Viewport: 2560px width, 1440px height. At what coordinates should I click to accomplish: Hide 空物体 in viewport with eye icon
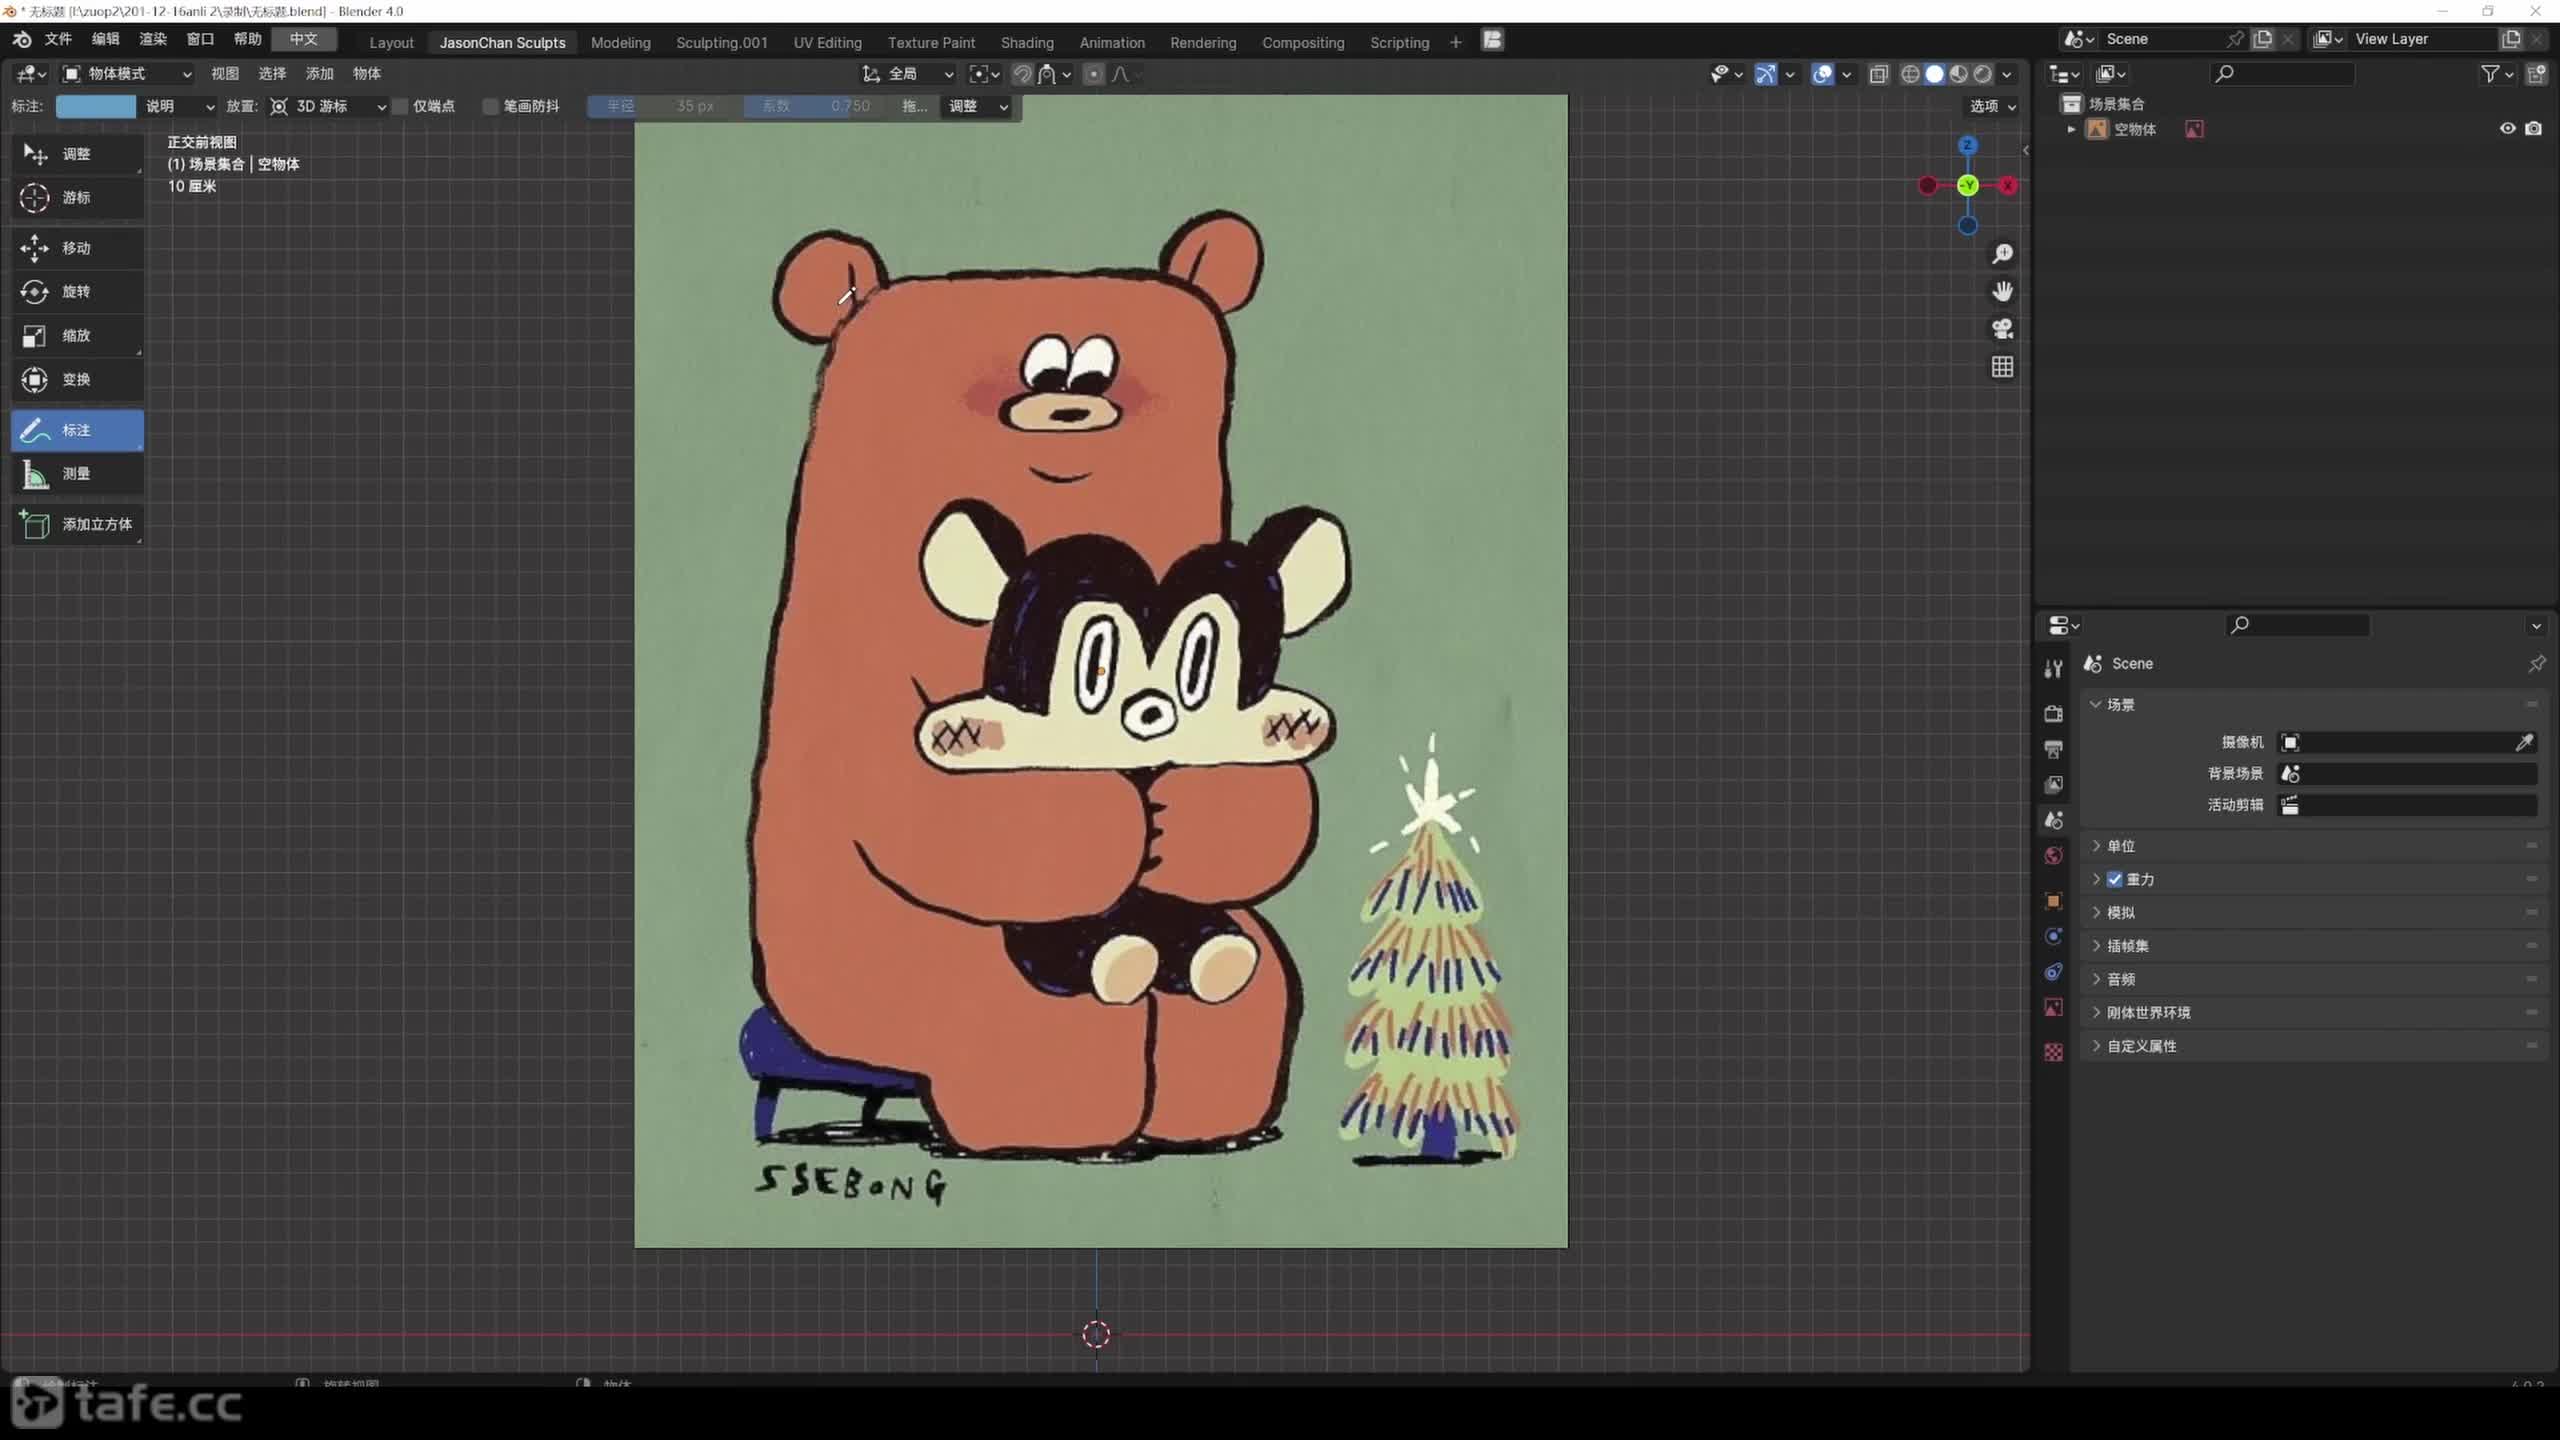coord(2508,129)
